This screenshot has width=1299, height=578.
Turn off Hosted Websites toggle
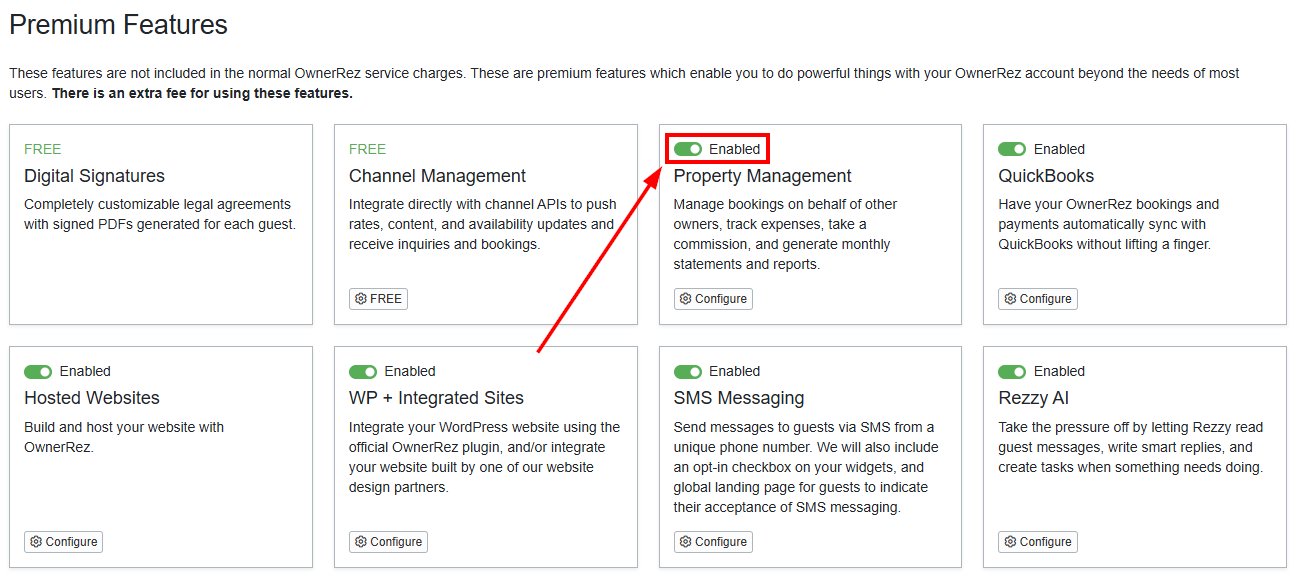point(38,372)
